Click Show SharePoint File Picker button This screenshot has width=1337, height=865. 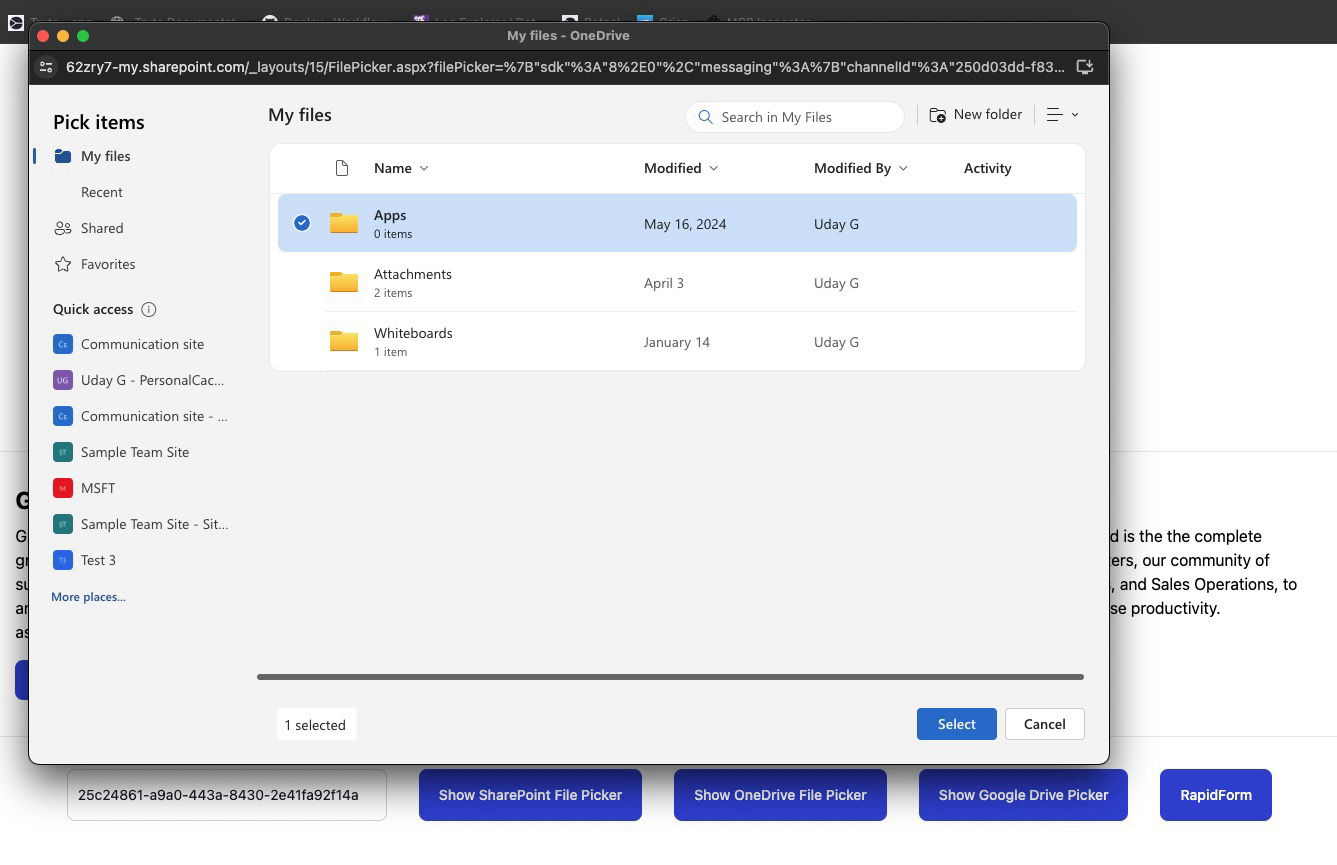[x=530, y=795]
